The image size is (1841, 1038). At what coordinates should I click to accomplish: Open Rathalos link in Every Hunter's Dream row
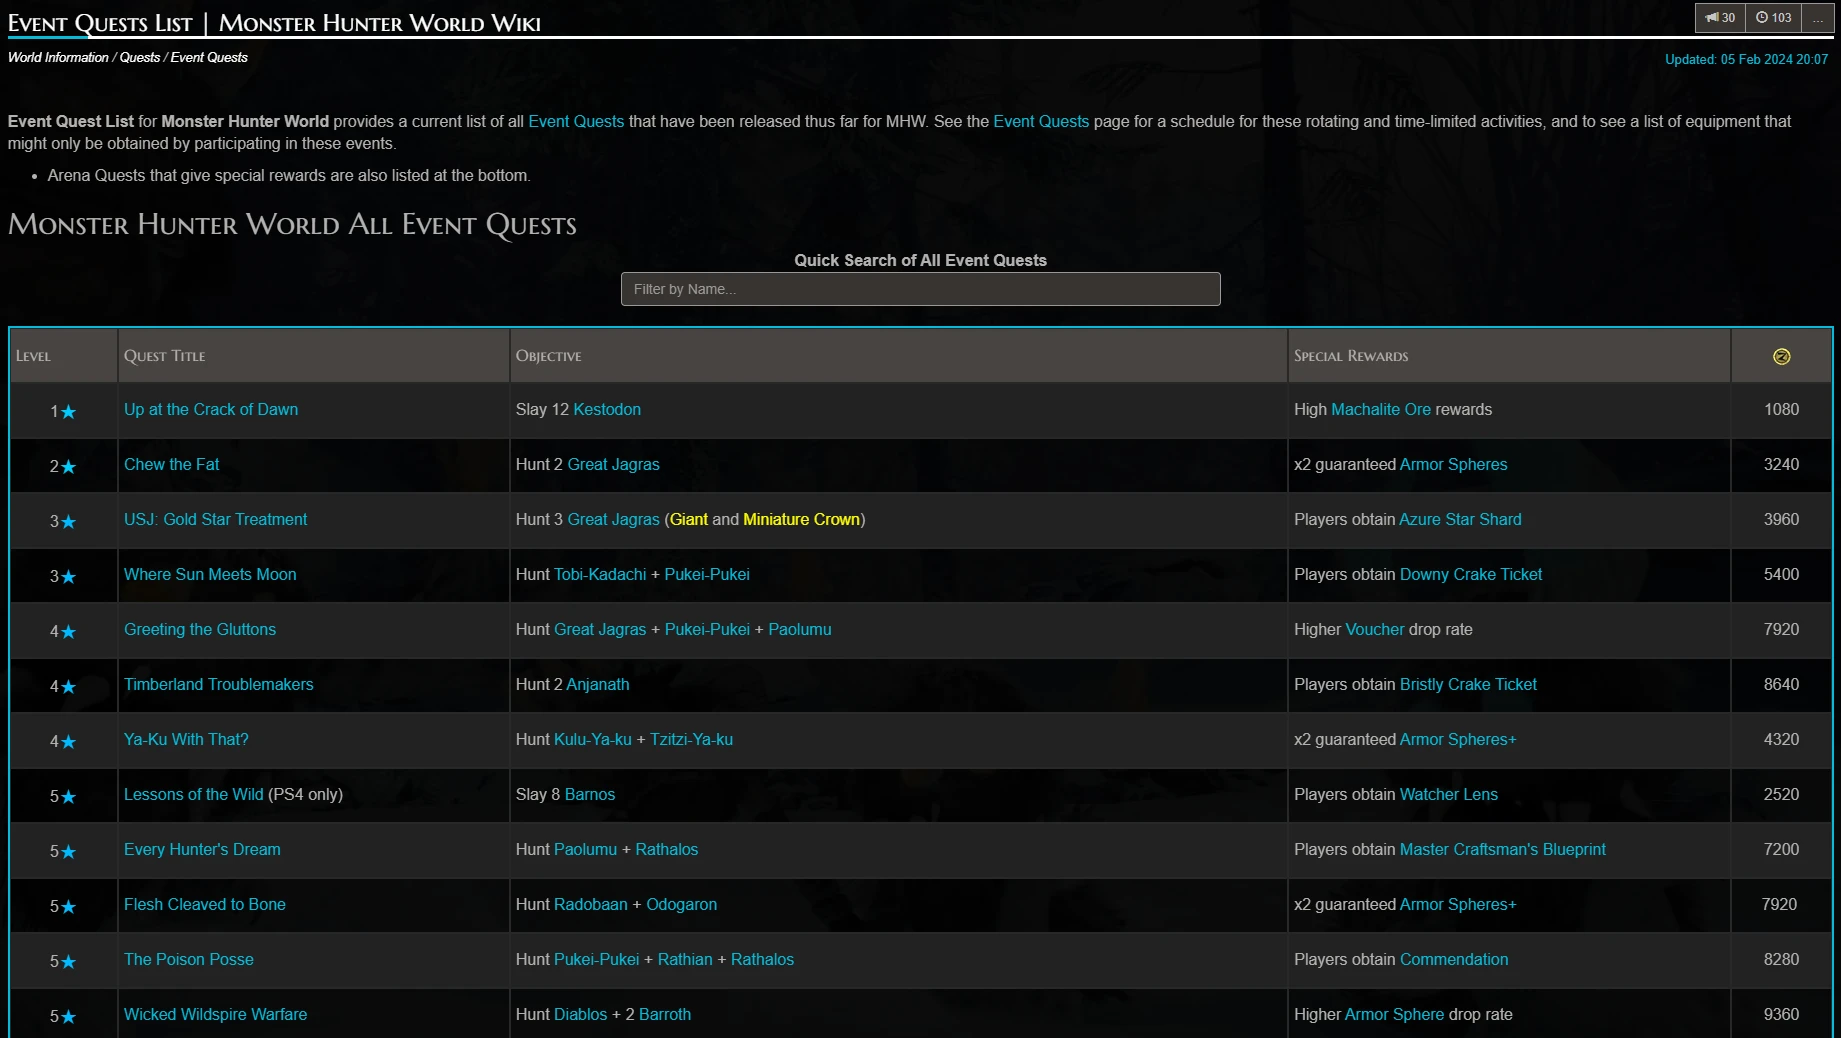point(667,849)
